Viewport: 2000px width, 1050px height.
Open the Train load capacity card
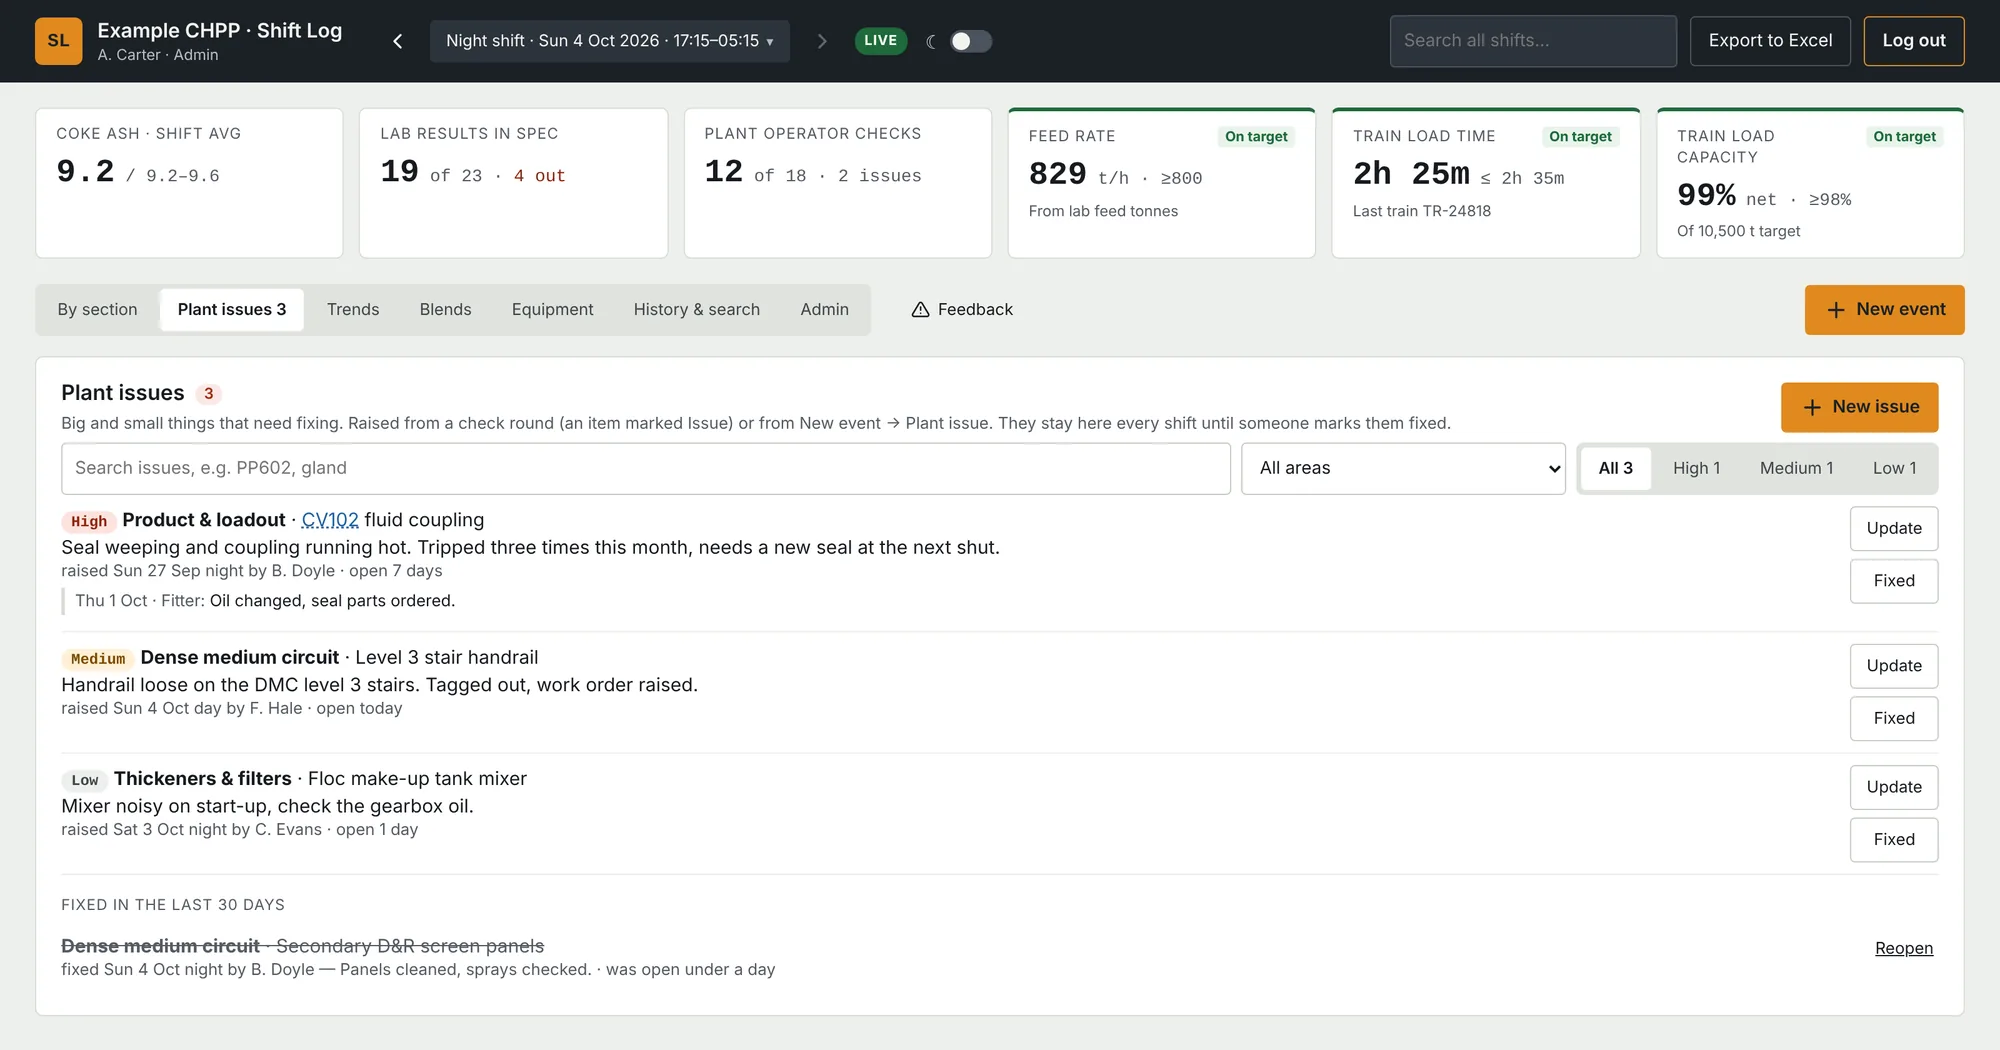pos(1810,183)
